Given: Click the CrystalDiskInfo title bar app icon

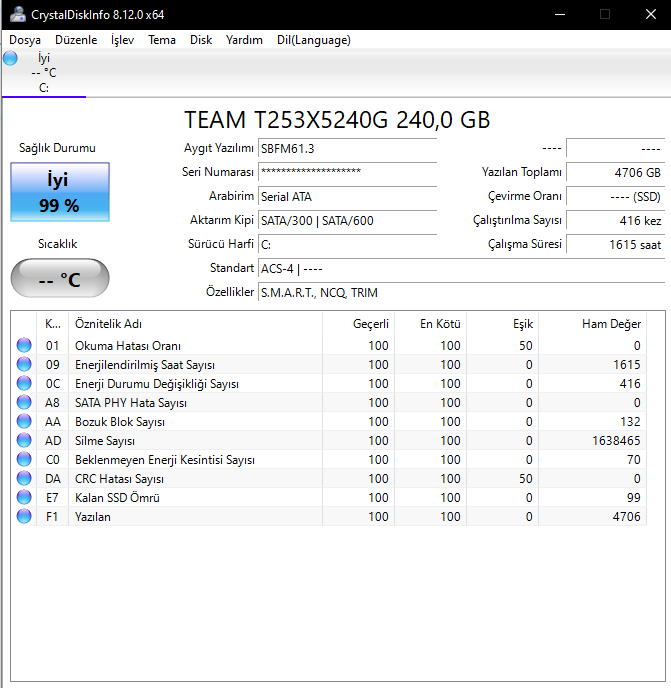Looking at the screenshot, I should click(x=18, y=14).
